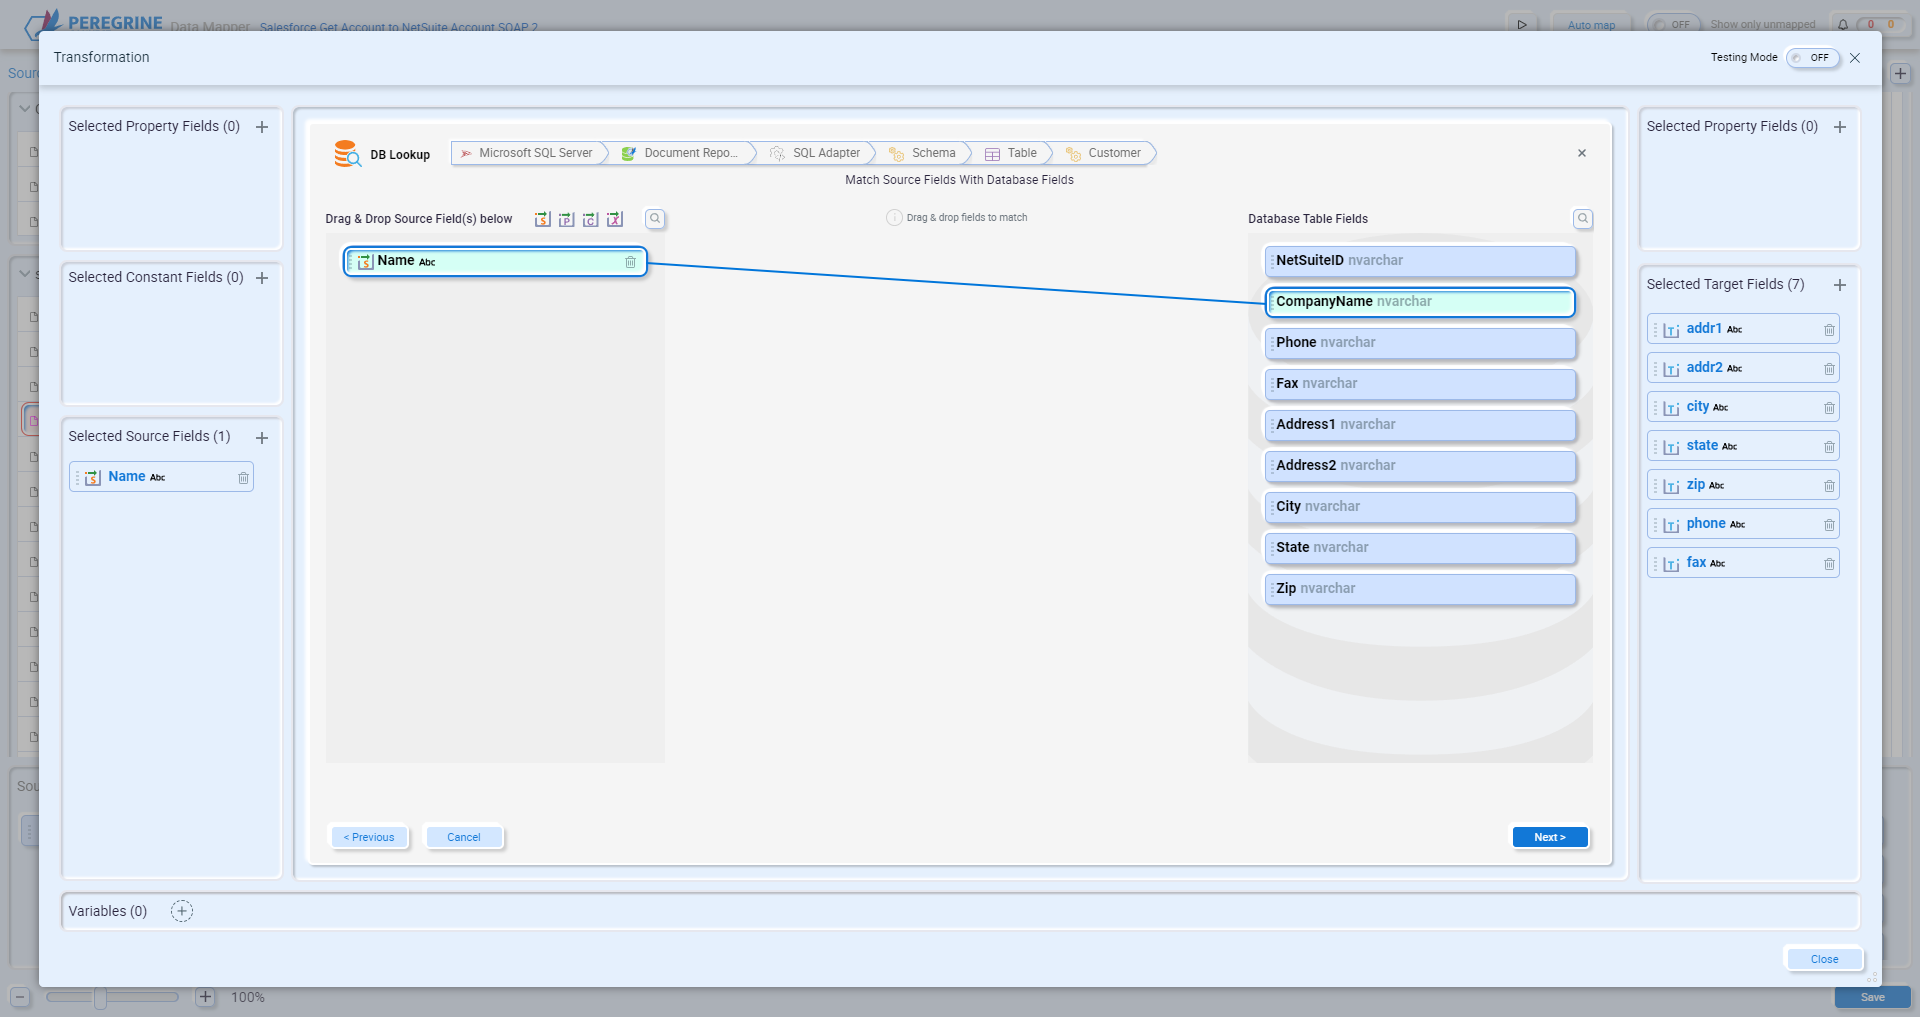Select fax target field
The image size is (1920, 1017).
click(x=1743, y=563)
